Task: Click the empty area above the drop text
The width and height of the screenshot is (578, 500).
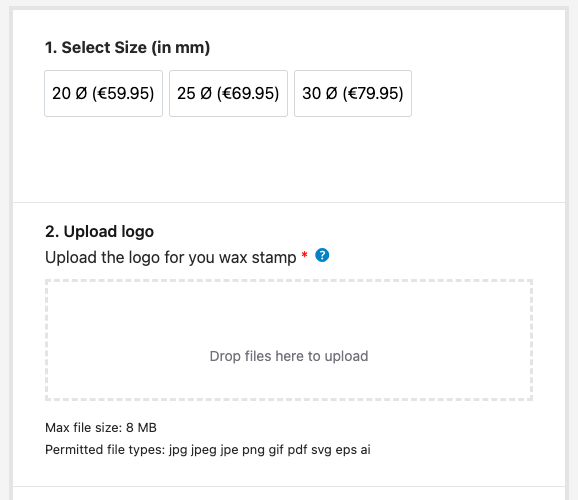Action: [289, 313]
